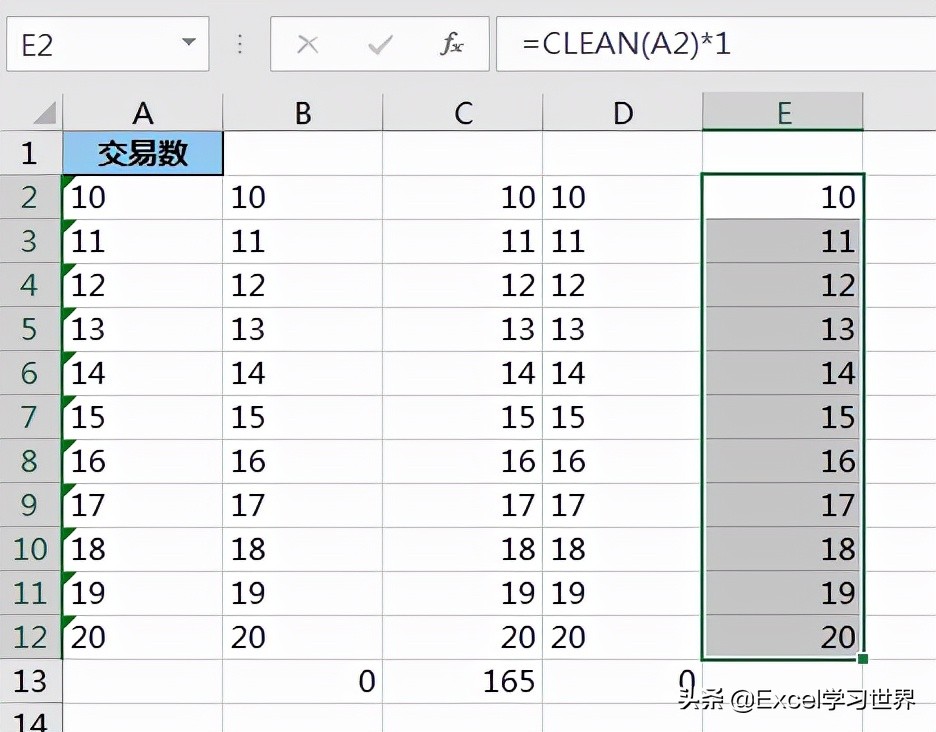The width and height of the screenshot is (936, 732).
Task: Select row 11 header
Action: (31, 593)
